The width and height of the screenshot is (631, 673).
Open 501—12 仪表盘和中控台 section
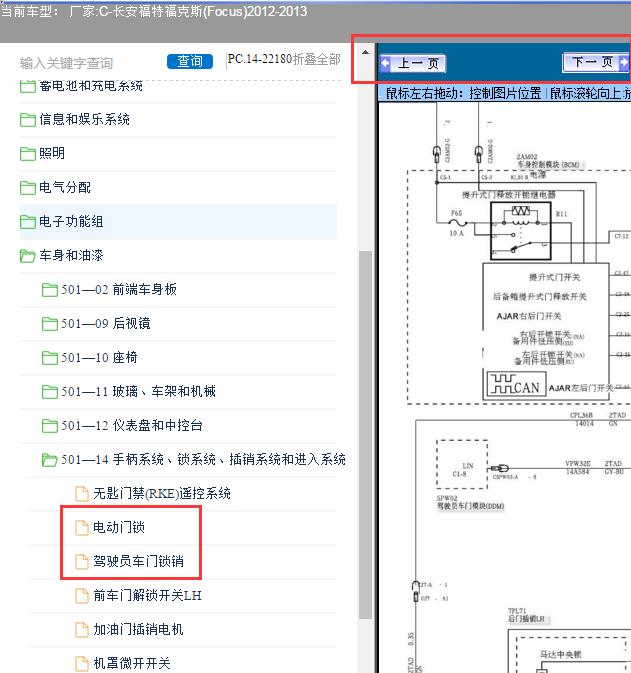tap(132, 425)
